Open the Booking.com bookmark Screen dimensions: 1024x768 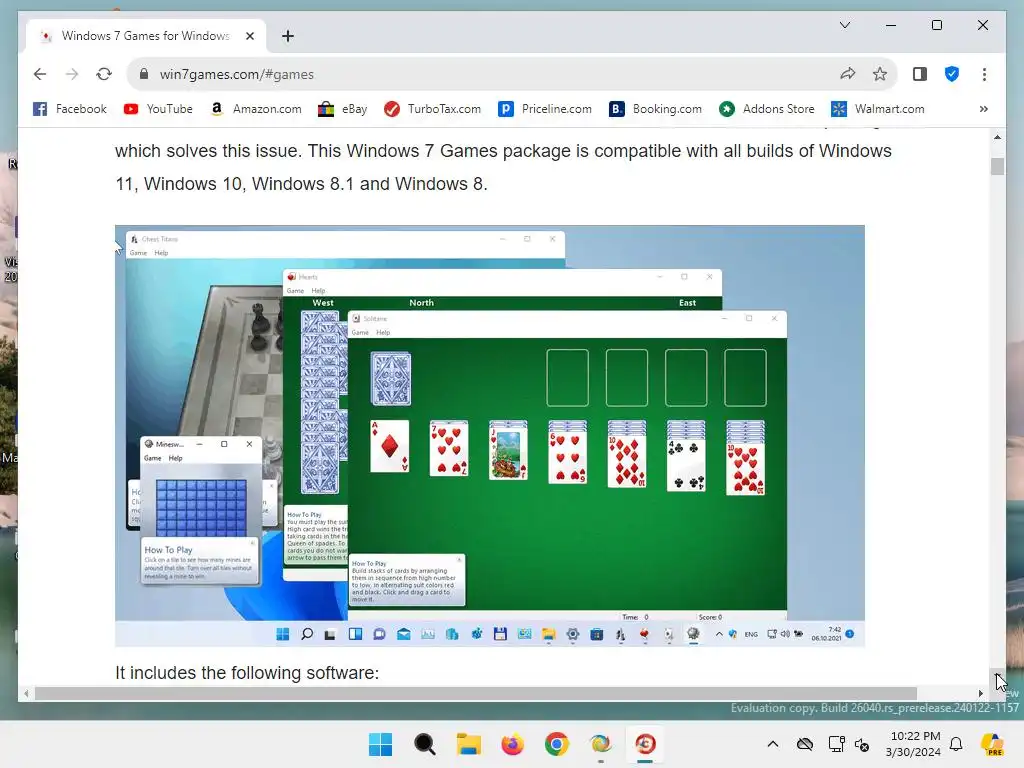point(655,109)
